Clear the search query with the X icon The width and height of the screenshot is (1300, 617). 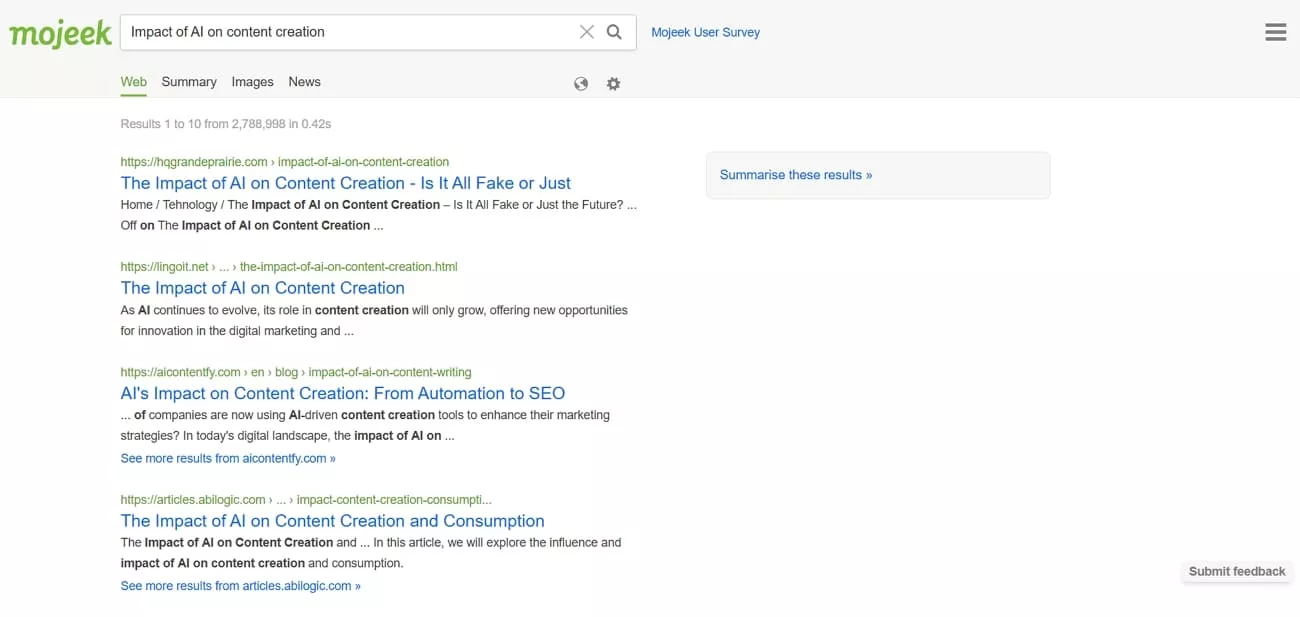pyautogui.click(x=586, y=31)
